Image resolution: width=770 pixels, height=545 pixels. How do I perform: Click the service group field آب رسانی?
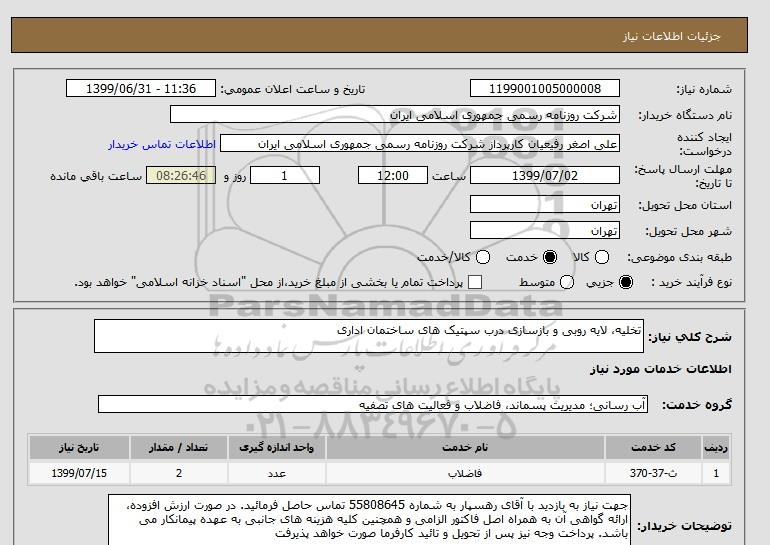tap(373, 405)
